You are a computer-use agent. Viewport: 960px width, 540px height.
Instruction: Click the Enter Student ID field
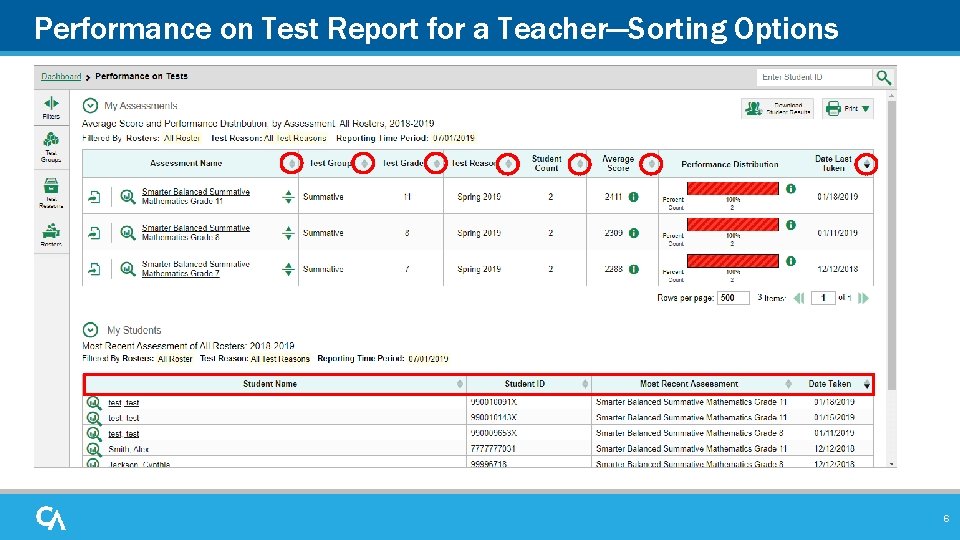pos(814,77)
